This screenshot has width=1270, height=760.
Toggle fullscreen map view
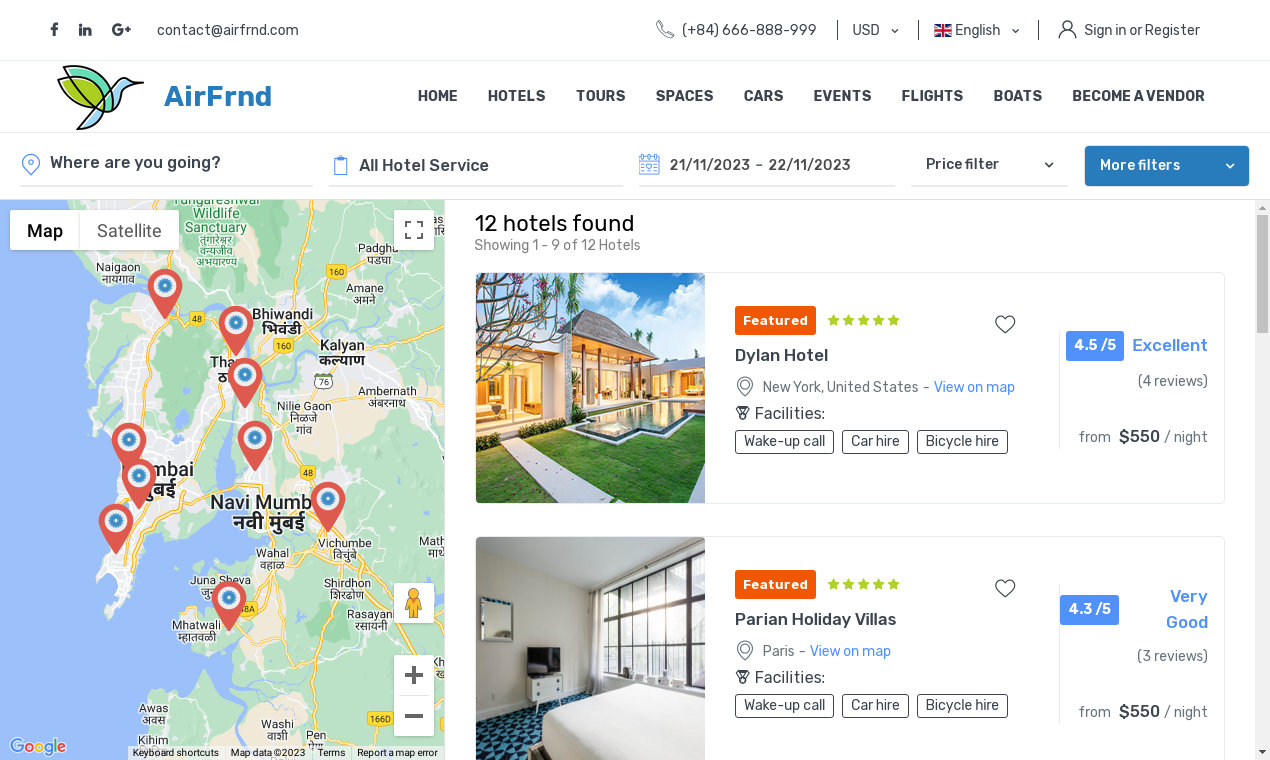pyautogui.click(x=414, y=230)
